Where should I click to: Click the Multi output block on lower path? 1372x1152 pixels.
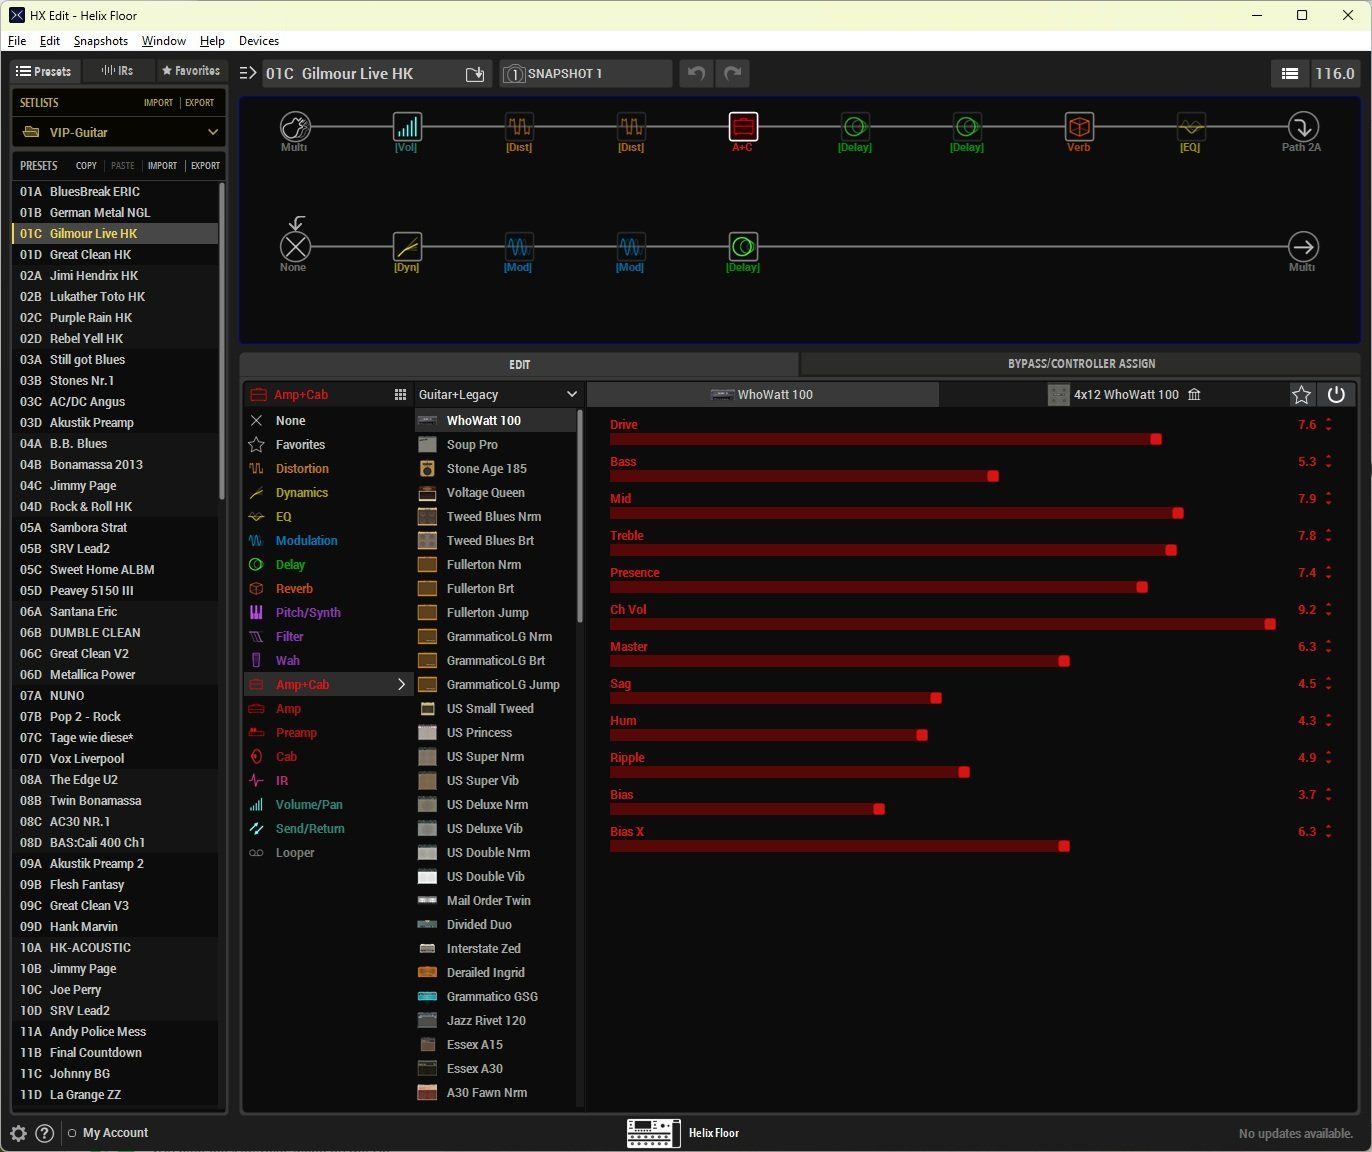click(x=1302, y=246)
